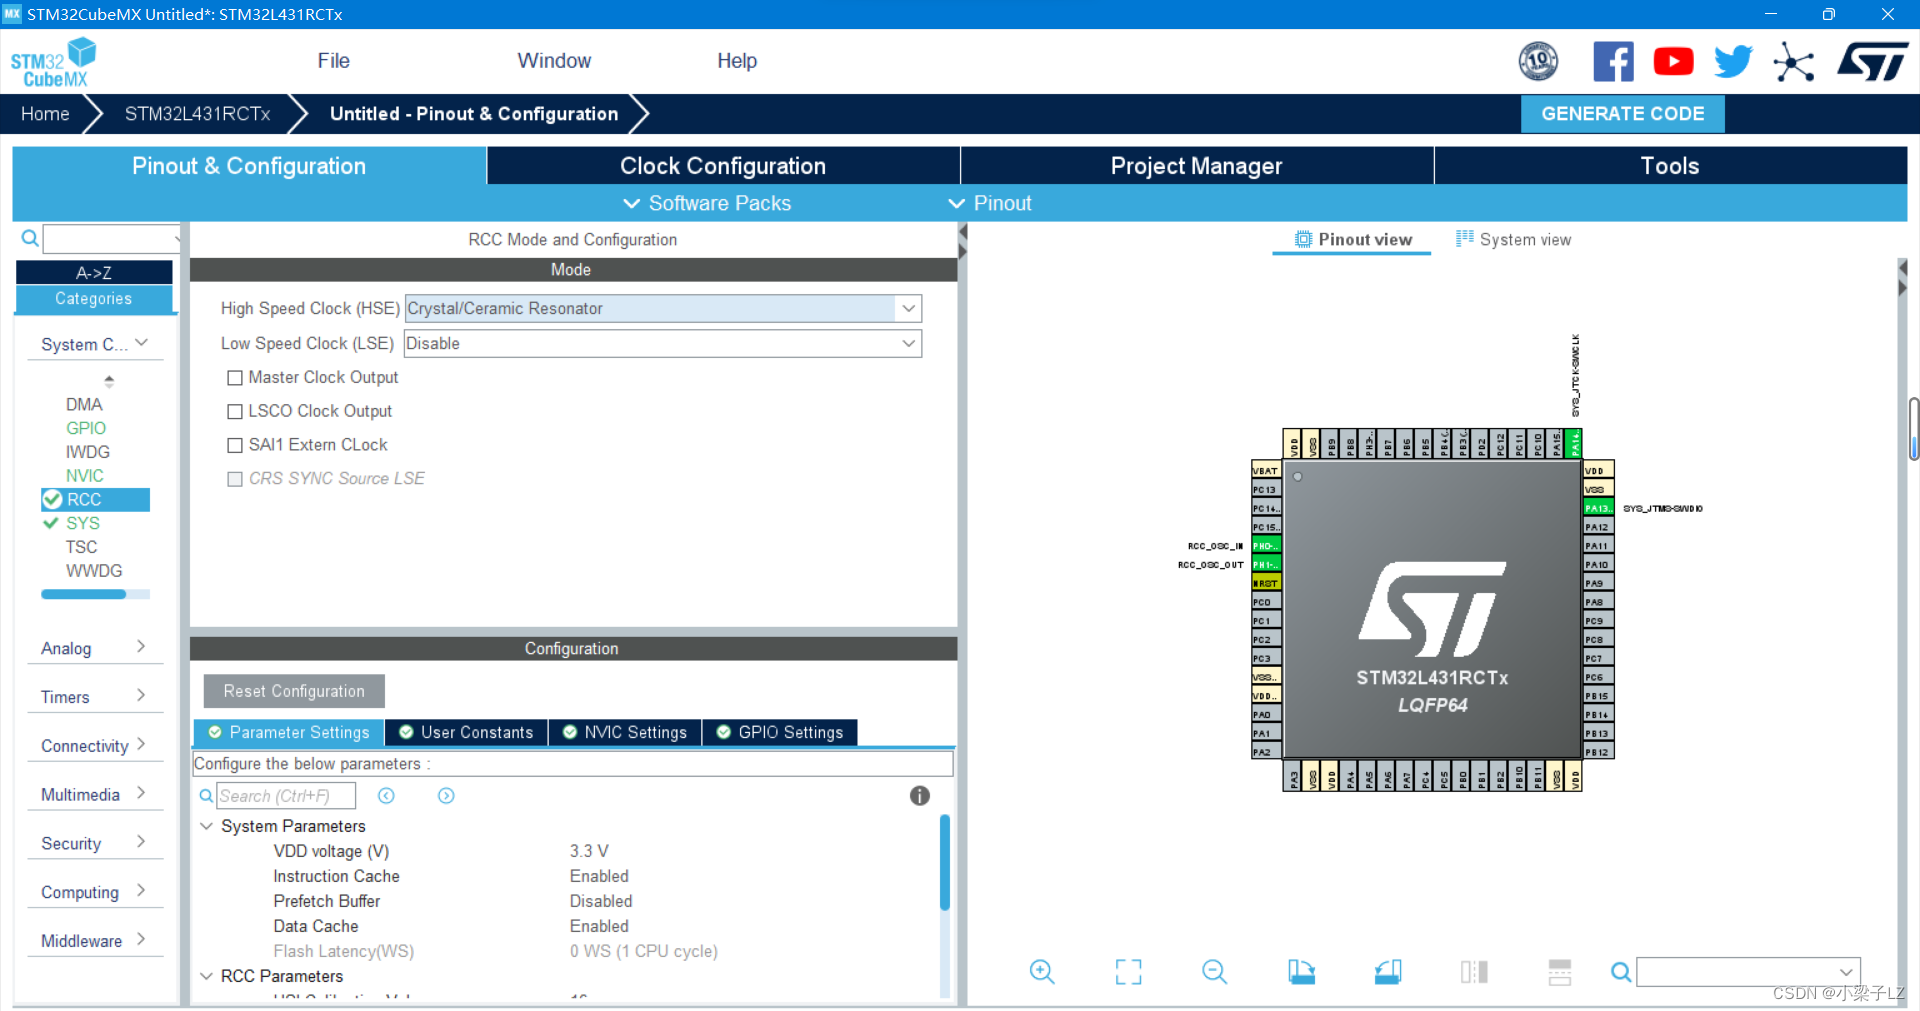Select the NRST pin on the chip
The image size is (1920, 1011).
pos(1266,583)
